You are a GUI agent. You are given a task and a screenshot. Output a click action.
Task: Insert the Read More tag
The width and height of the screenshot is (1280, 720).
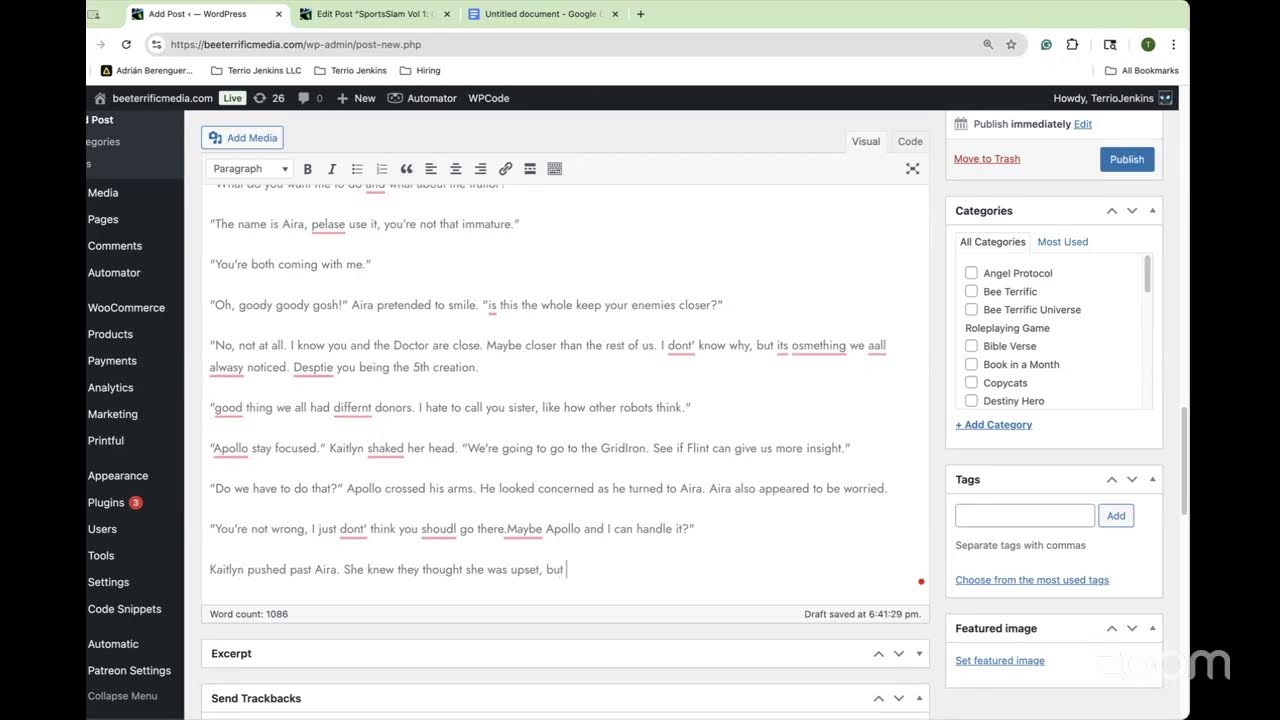(530, 168)
